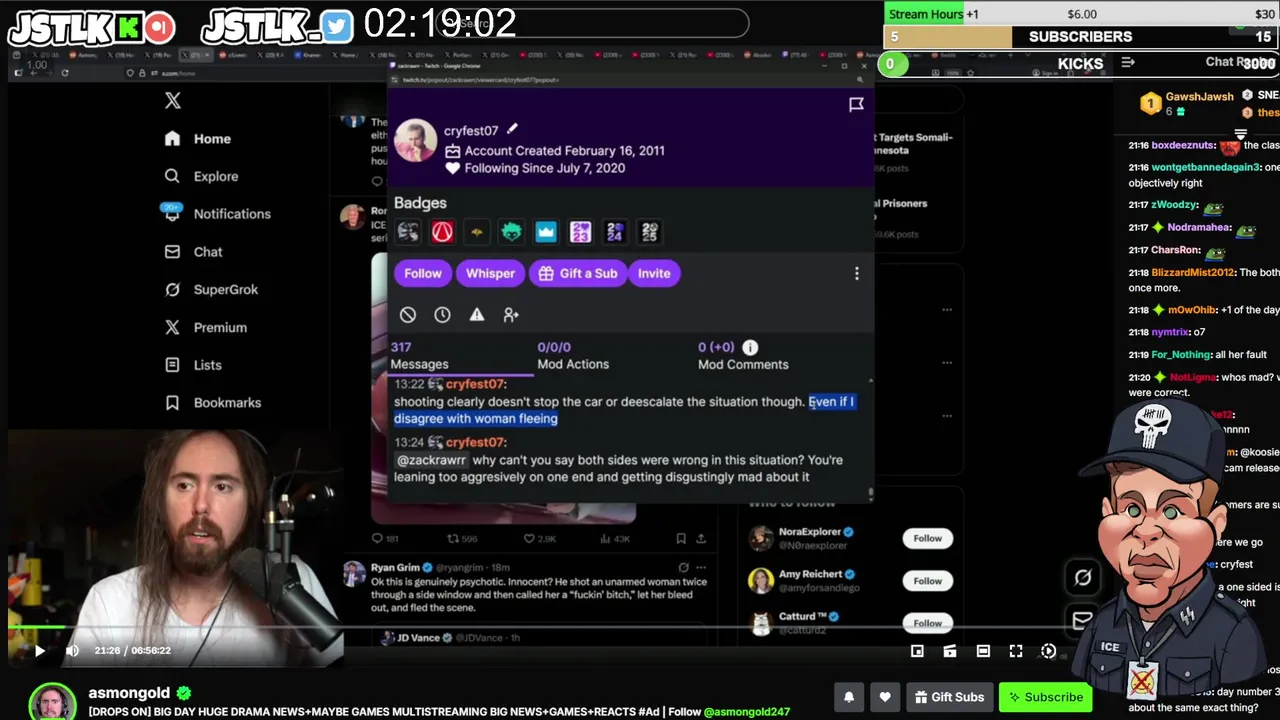Click the blue crown badge

(546, 232)
